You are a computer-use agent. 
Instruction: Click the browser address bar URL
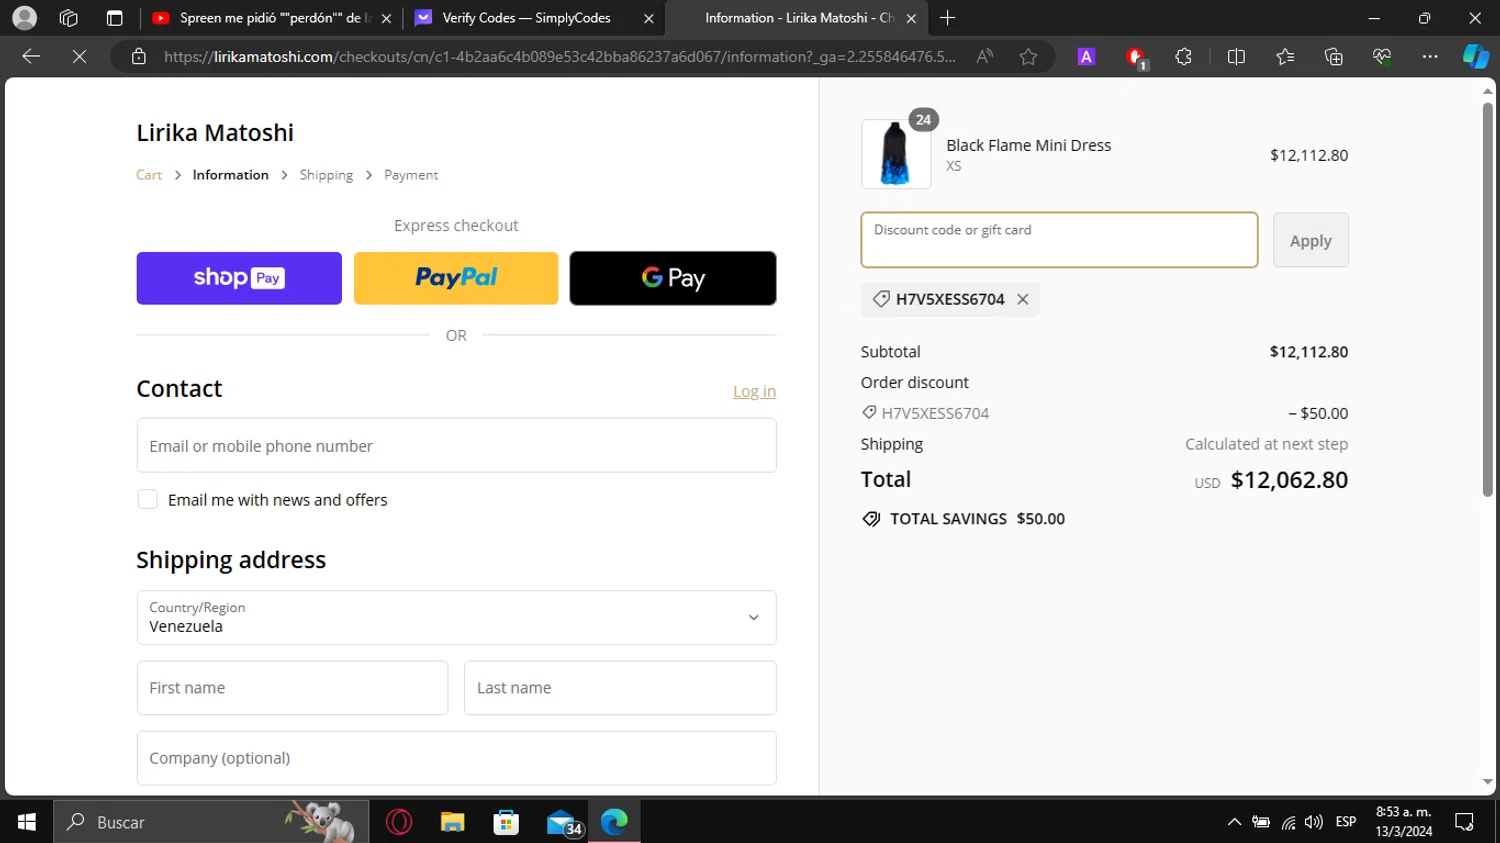[559, 57]
